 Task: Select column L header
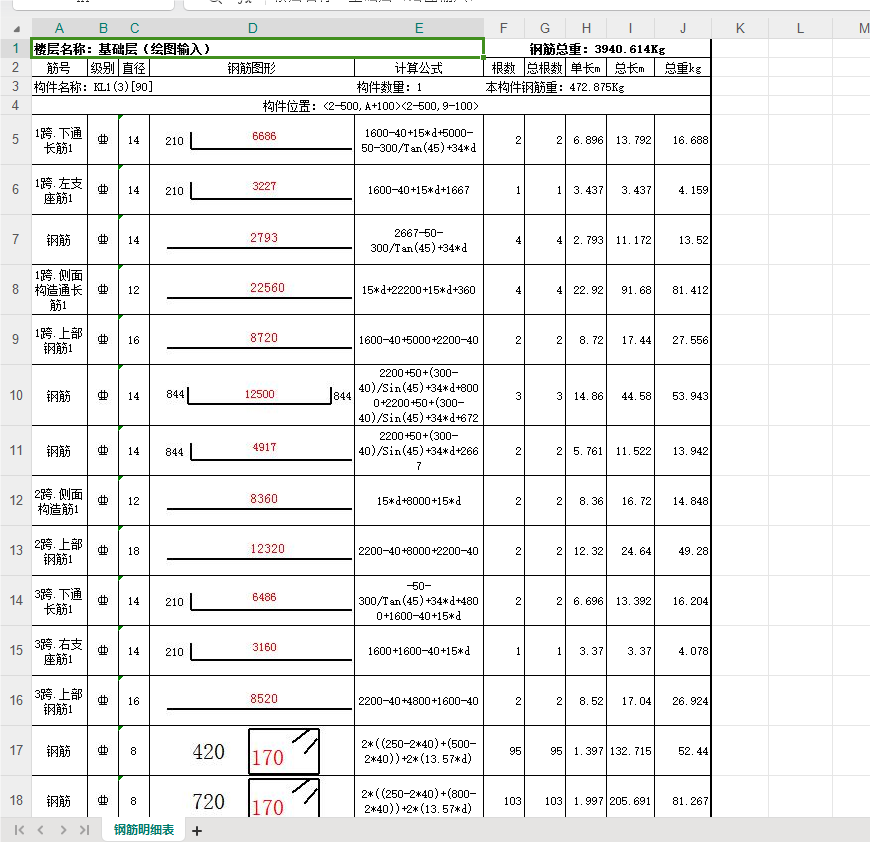[800, 28]
